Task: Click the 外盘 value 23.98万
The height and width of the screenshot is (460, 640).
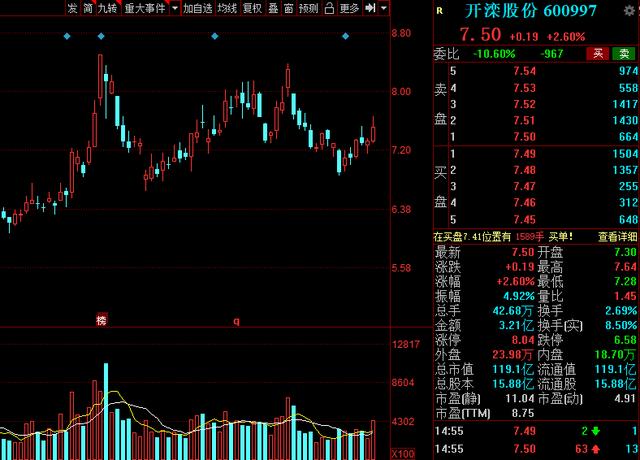Action: coord(513,355)
